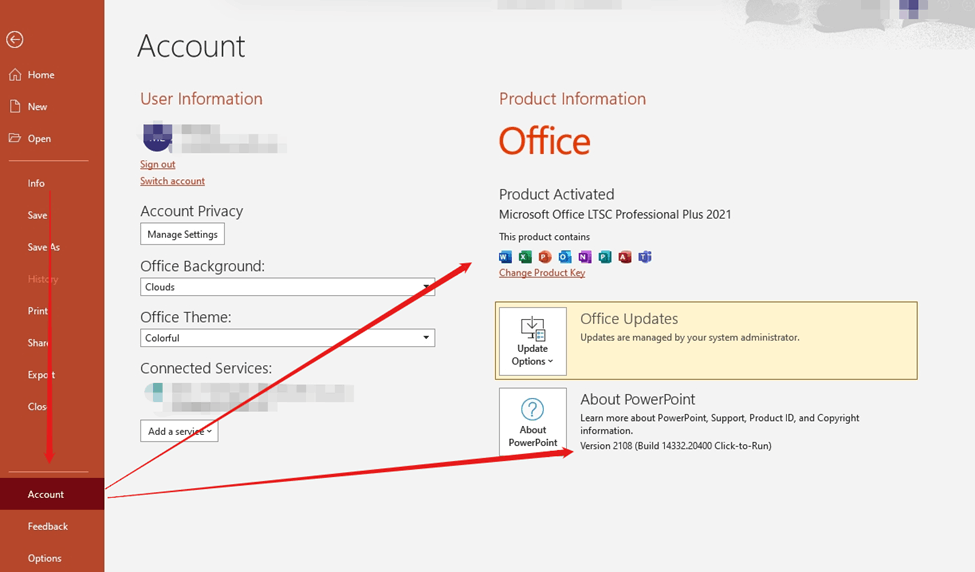Click the Sign out link
Viewport: 975px width, 572px height.
click(157, 164)
